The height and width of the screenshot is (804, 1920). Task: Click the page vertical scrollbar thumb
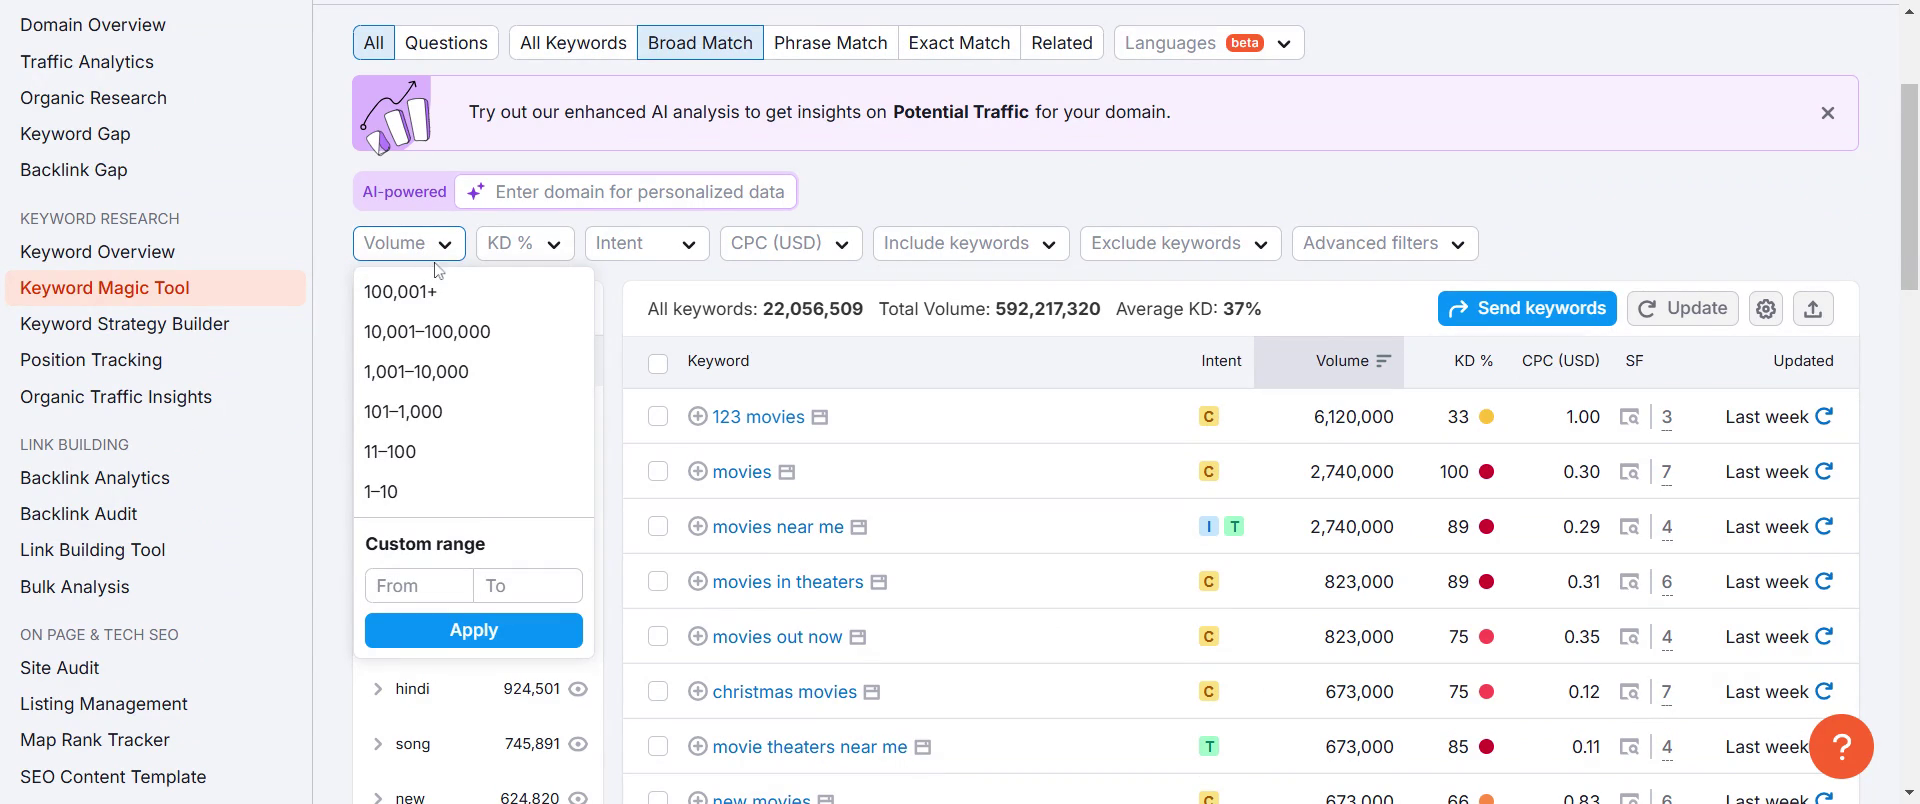(1909, 187)
